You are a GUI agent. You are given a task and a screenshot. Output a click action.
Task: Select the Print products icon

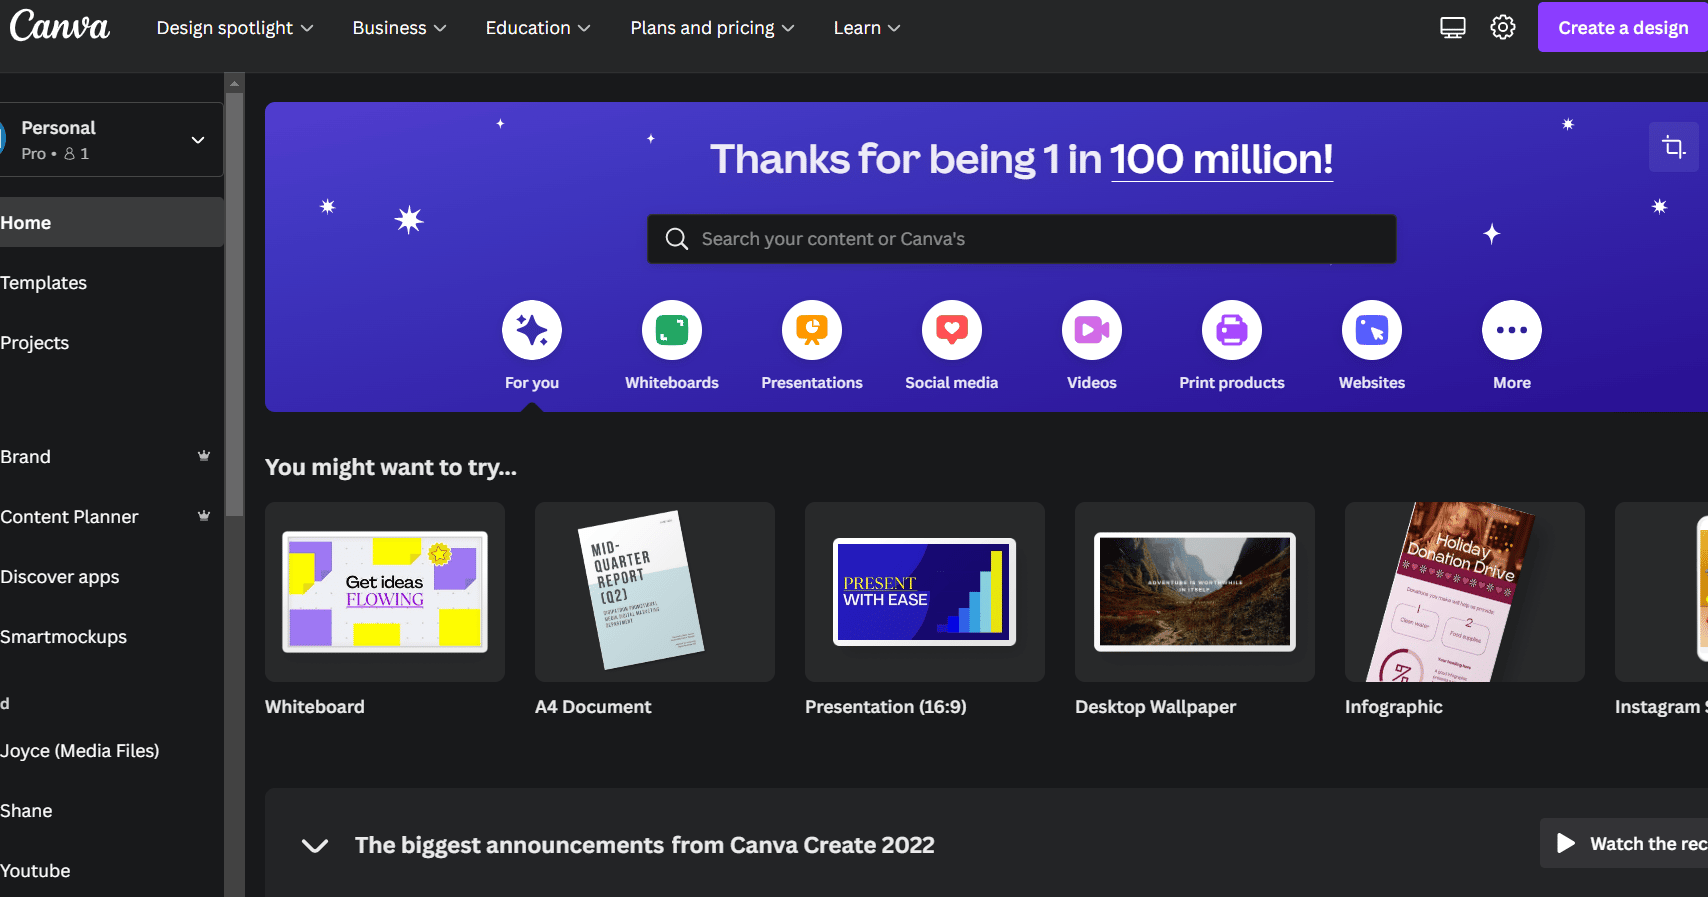[x=1232, y=330]
